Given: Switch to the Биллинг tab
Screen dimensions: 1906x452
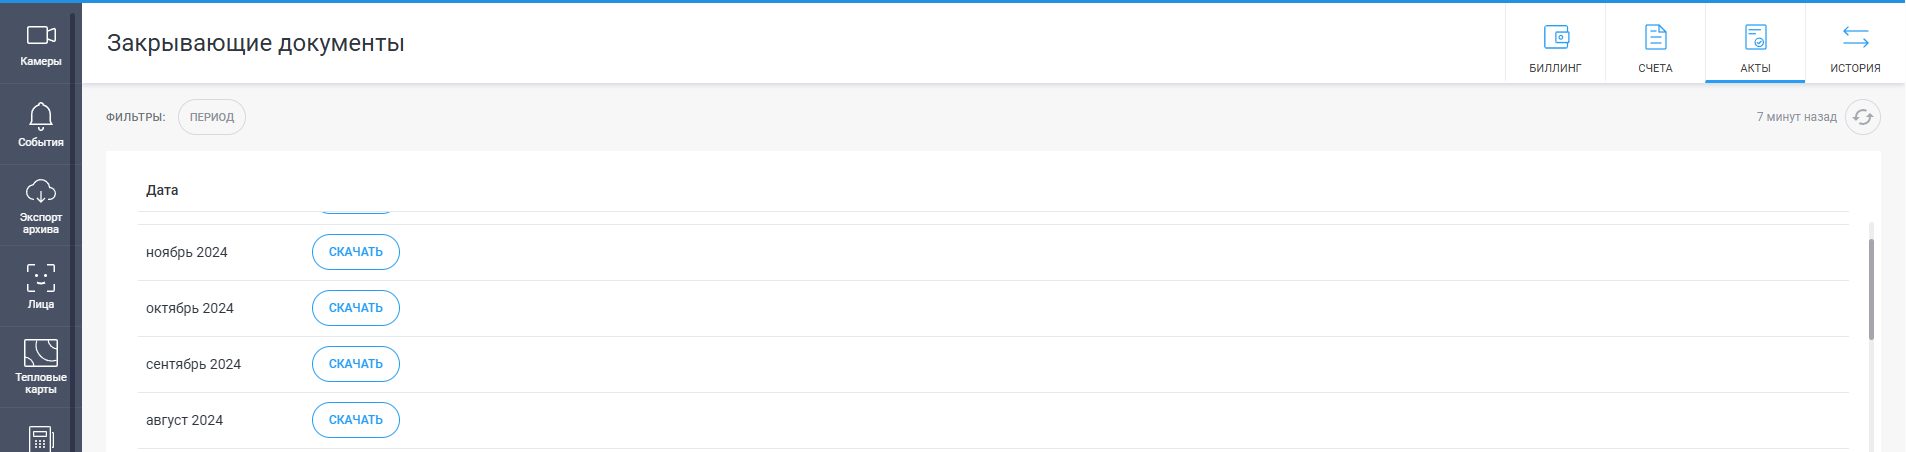Looking at the screenshot, I should coord(1555,44).
